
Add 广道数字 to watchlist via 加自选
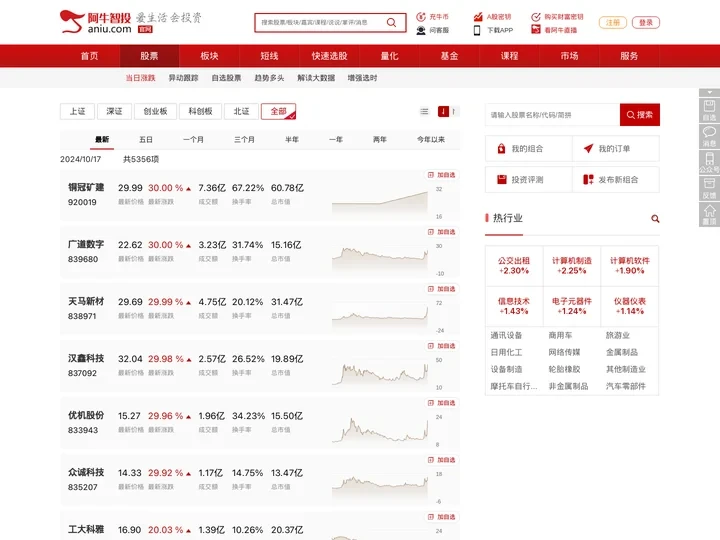[x=441, y=232]
